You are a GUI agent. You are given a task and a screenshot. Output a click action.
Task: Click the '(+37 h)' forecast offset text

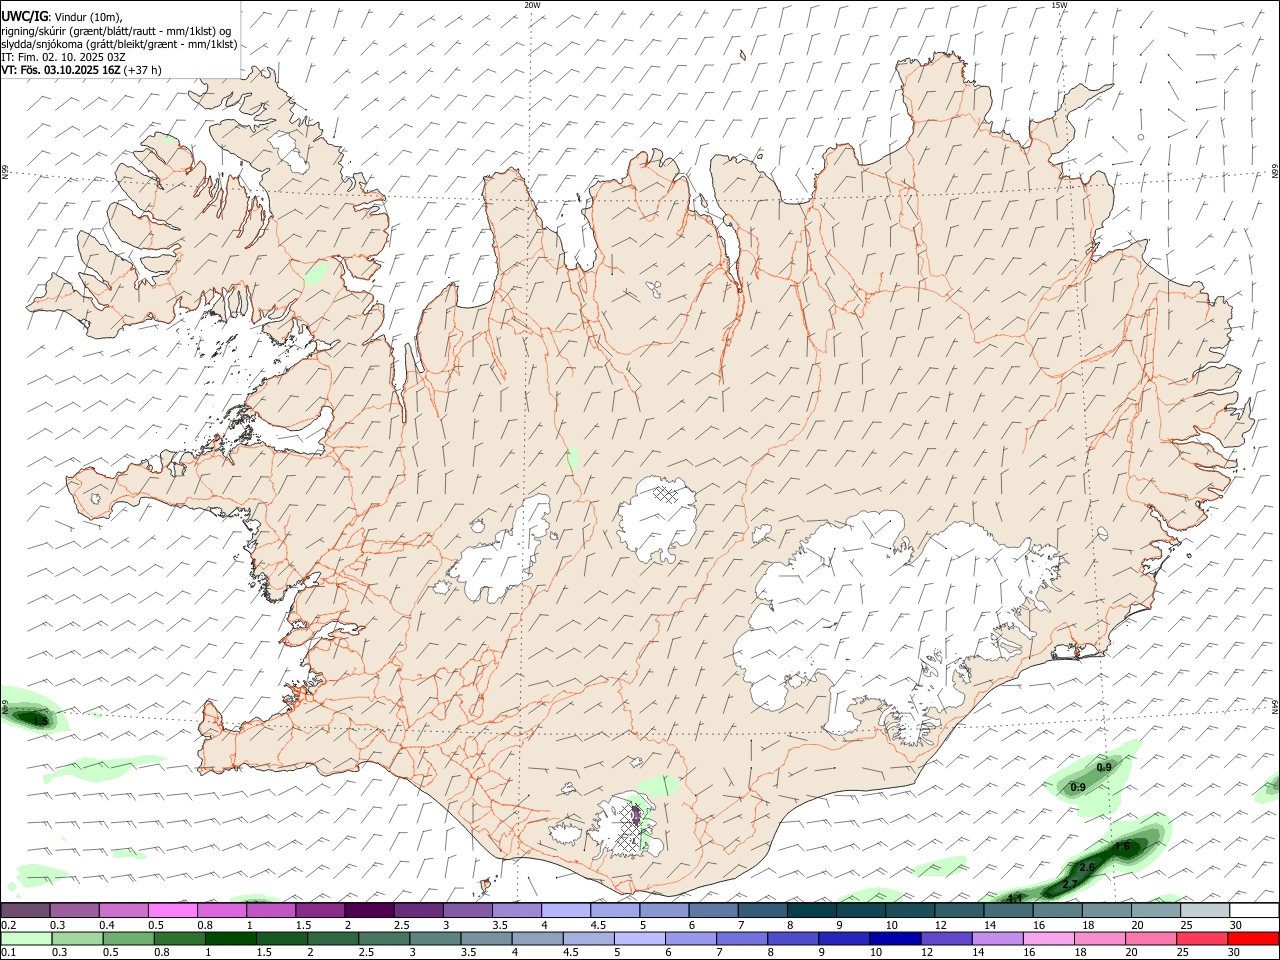(143, 70)
